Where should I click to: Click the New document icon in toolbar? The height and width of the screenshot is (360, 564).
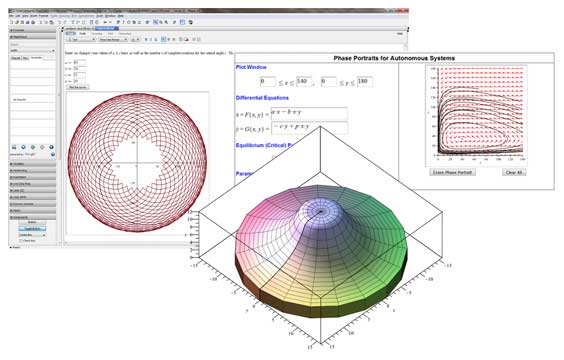point(11,22)
